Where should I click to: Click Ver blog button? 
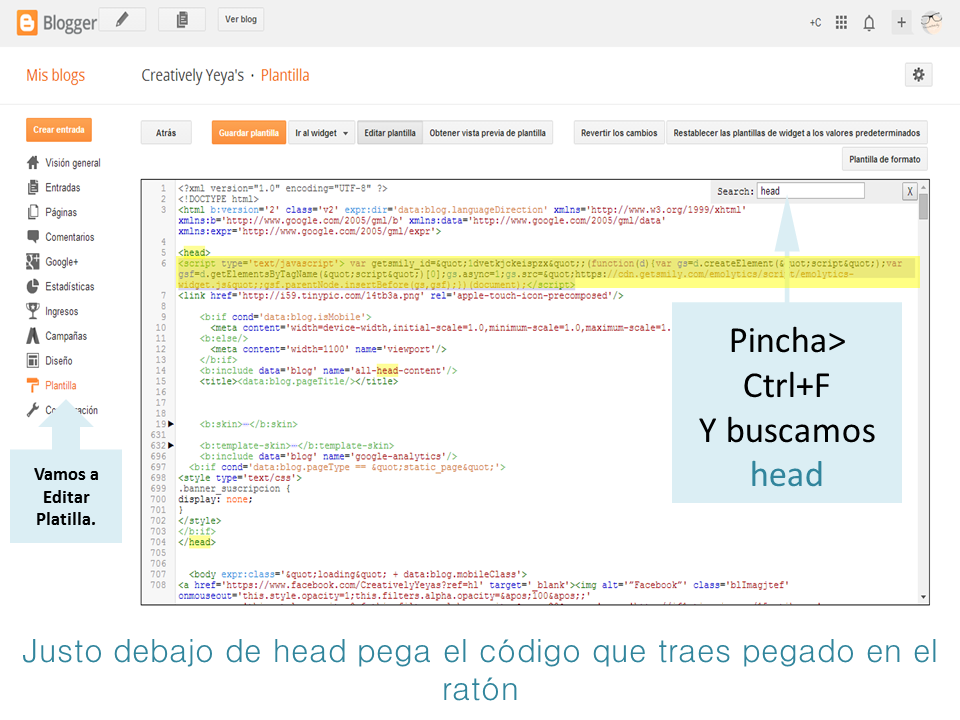click(x=241, y=20)
